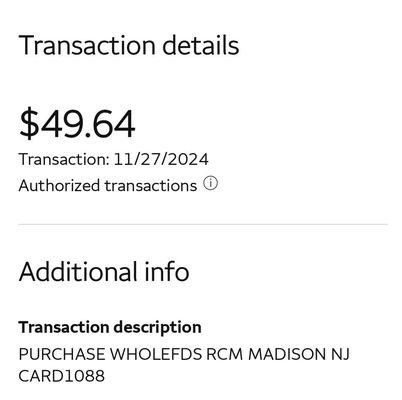Click the WHOLEFDS merchant name
Image resolution: width=402 pixels, height=400 pixels.
click(x=156, y=354)
